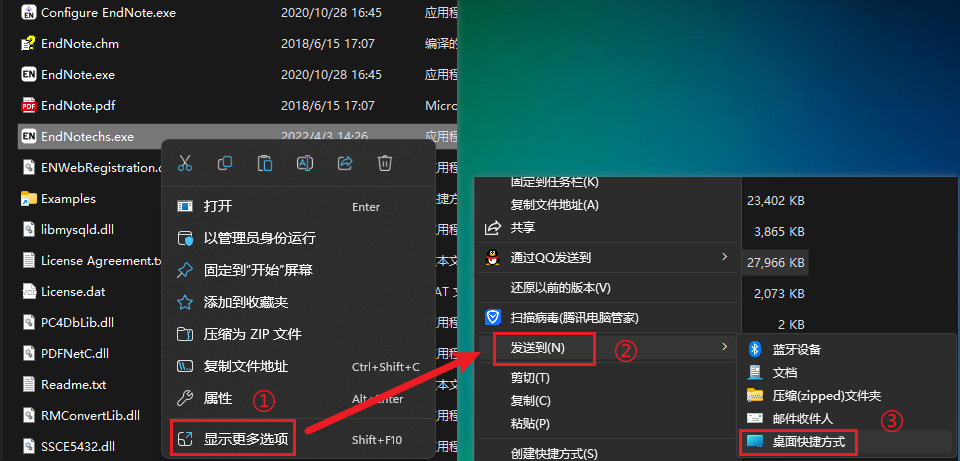Choose 固定到"开始"屏幕 menu entry
The height and width of the screenshot is (461, 960).
coord(298,270)
